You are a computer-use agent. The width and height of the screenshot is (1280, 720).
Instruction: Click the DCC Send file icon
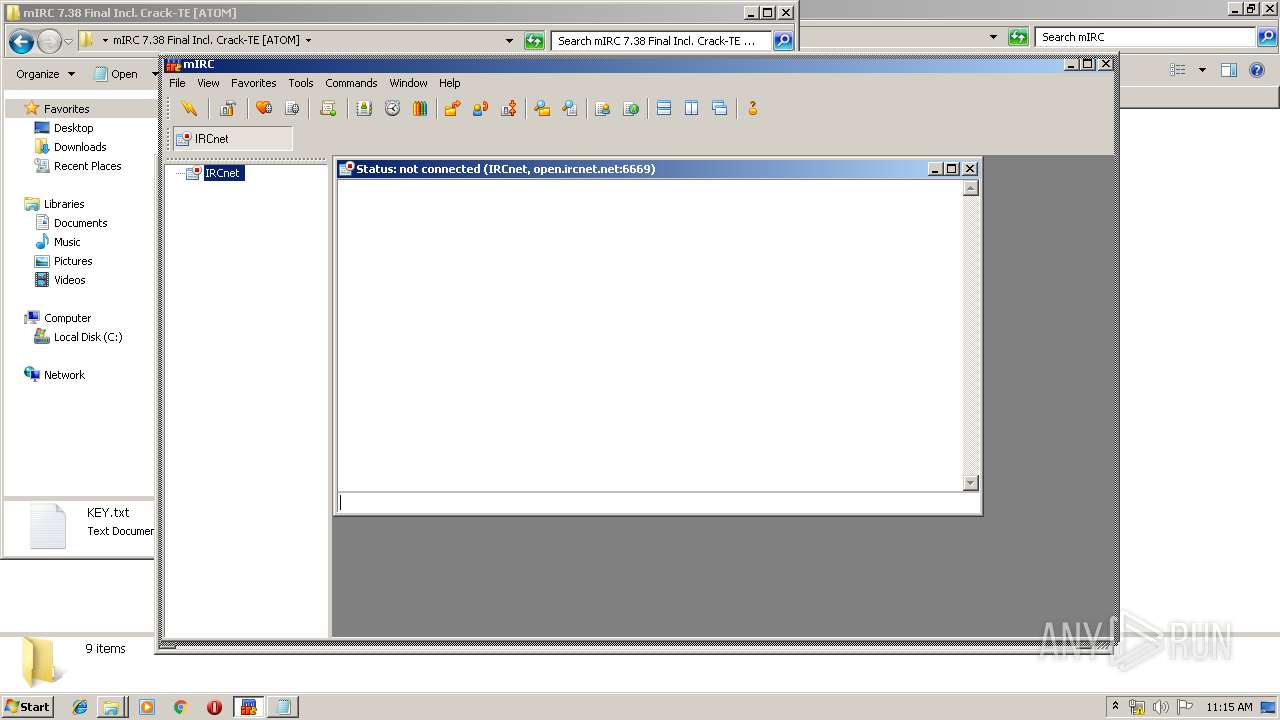(452, 108)
